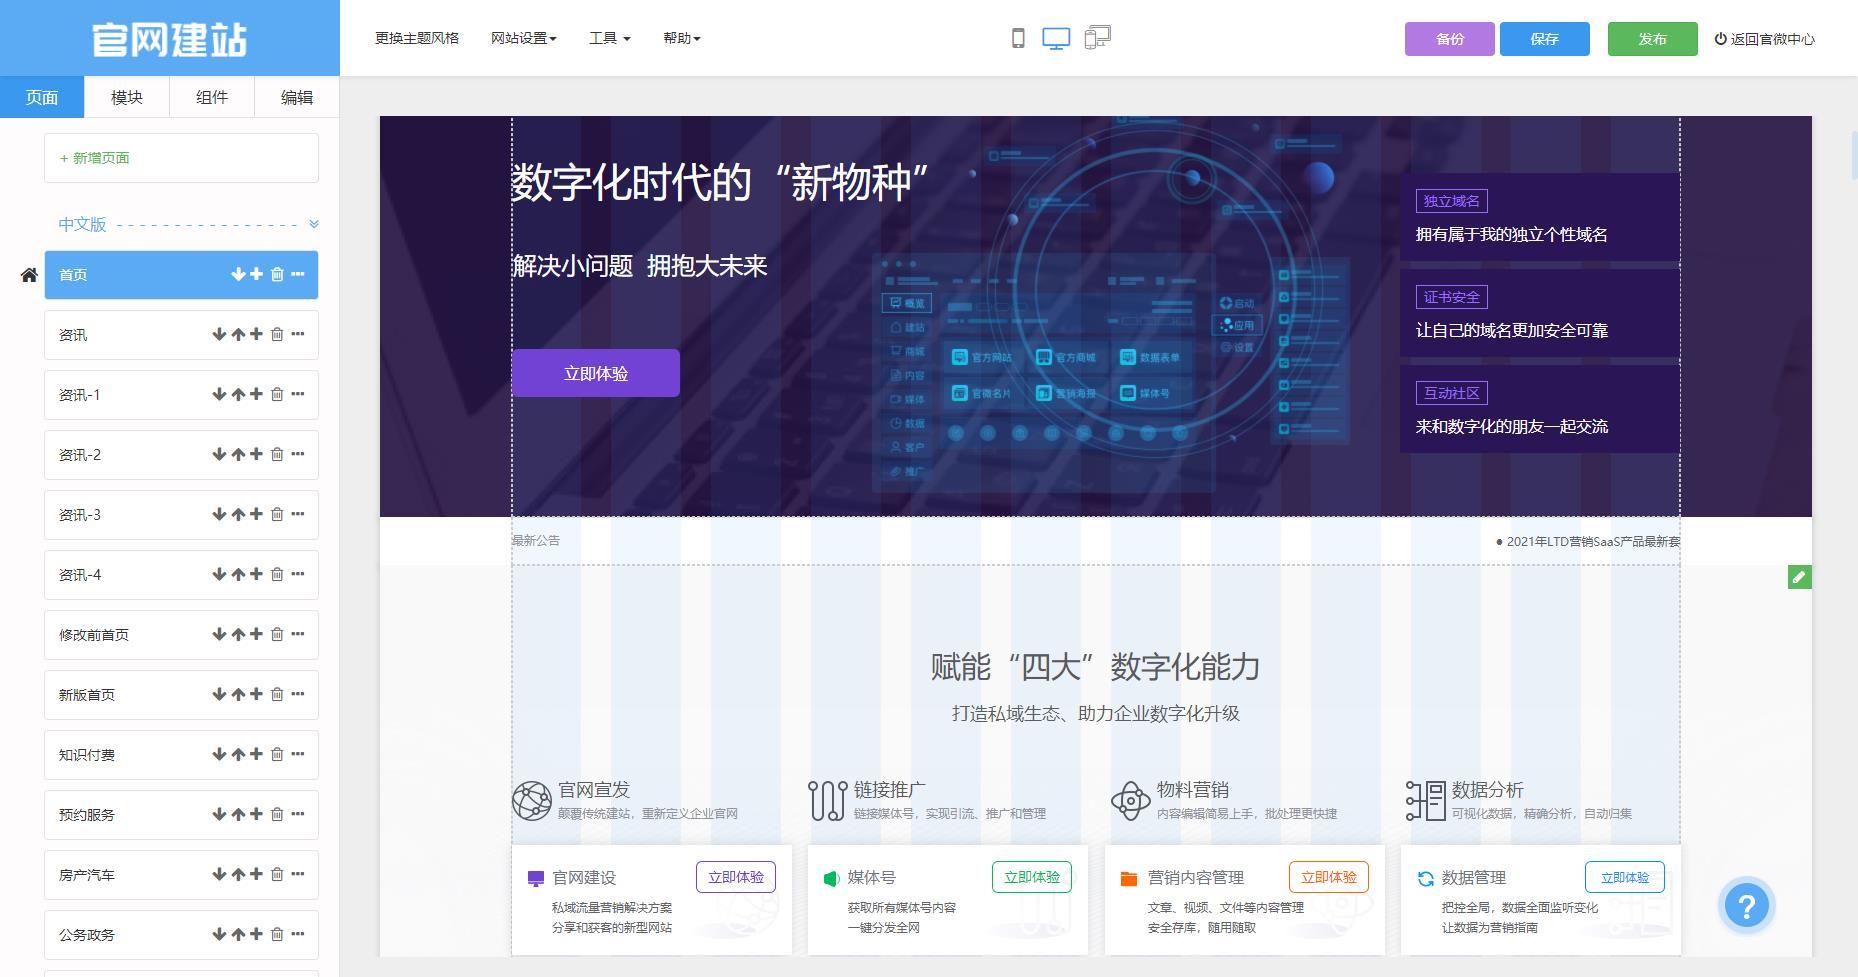Add a subpage under 资讯-1

tap(256, 394)
